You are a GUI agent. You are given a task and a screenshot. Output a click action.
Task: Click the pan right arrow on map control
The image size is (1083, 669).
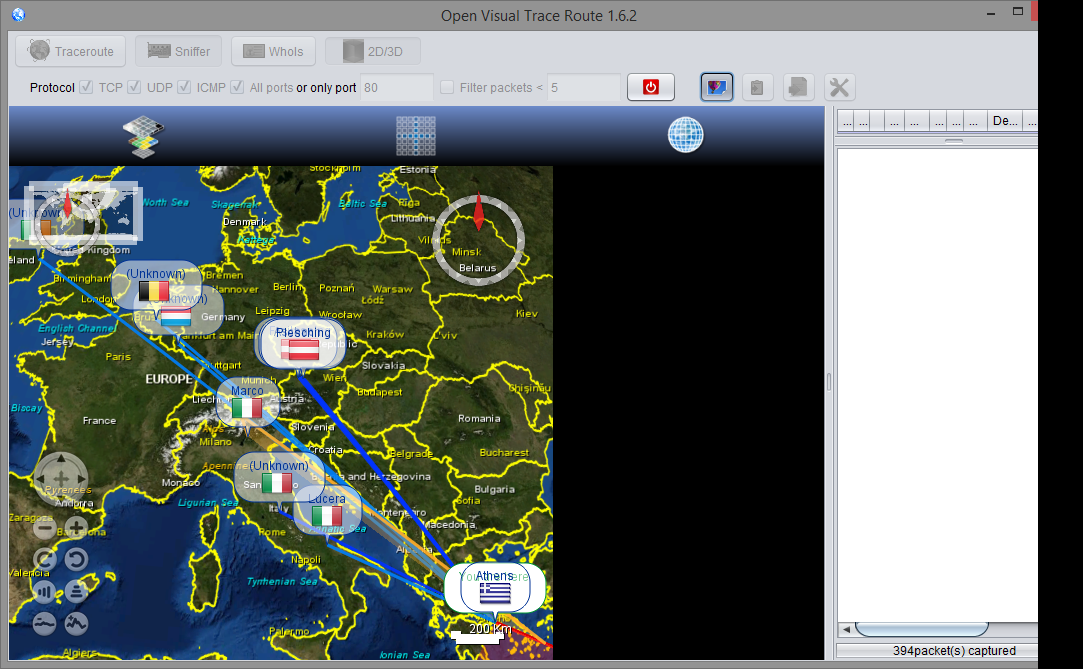click(x=82, y=478)
